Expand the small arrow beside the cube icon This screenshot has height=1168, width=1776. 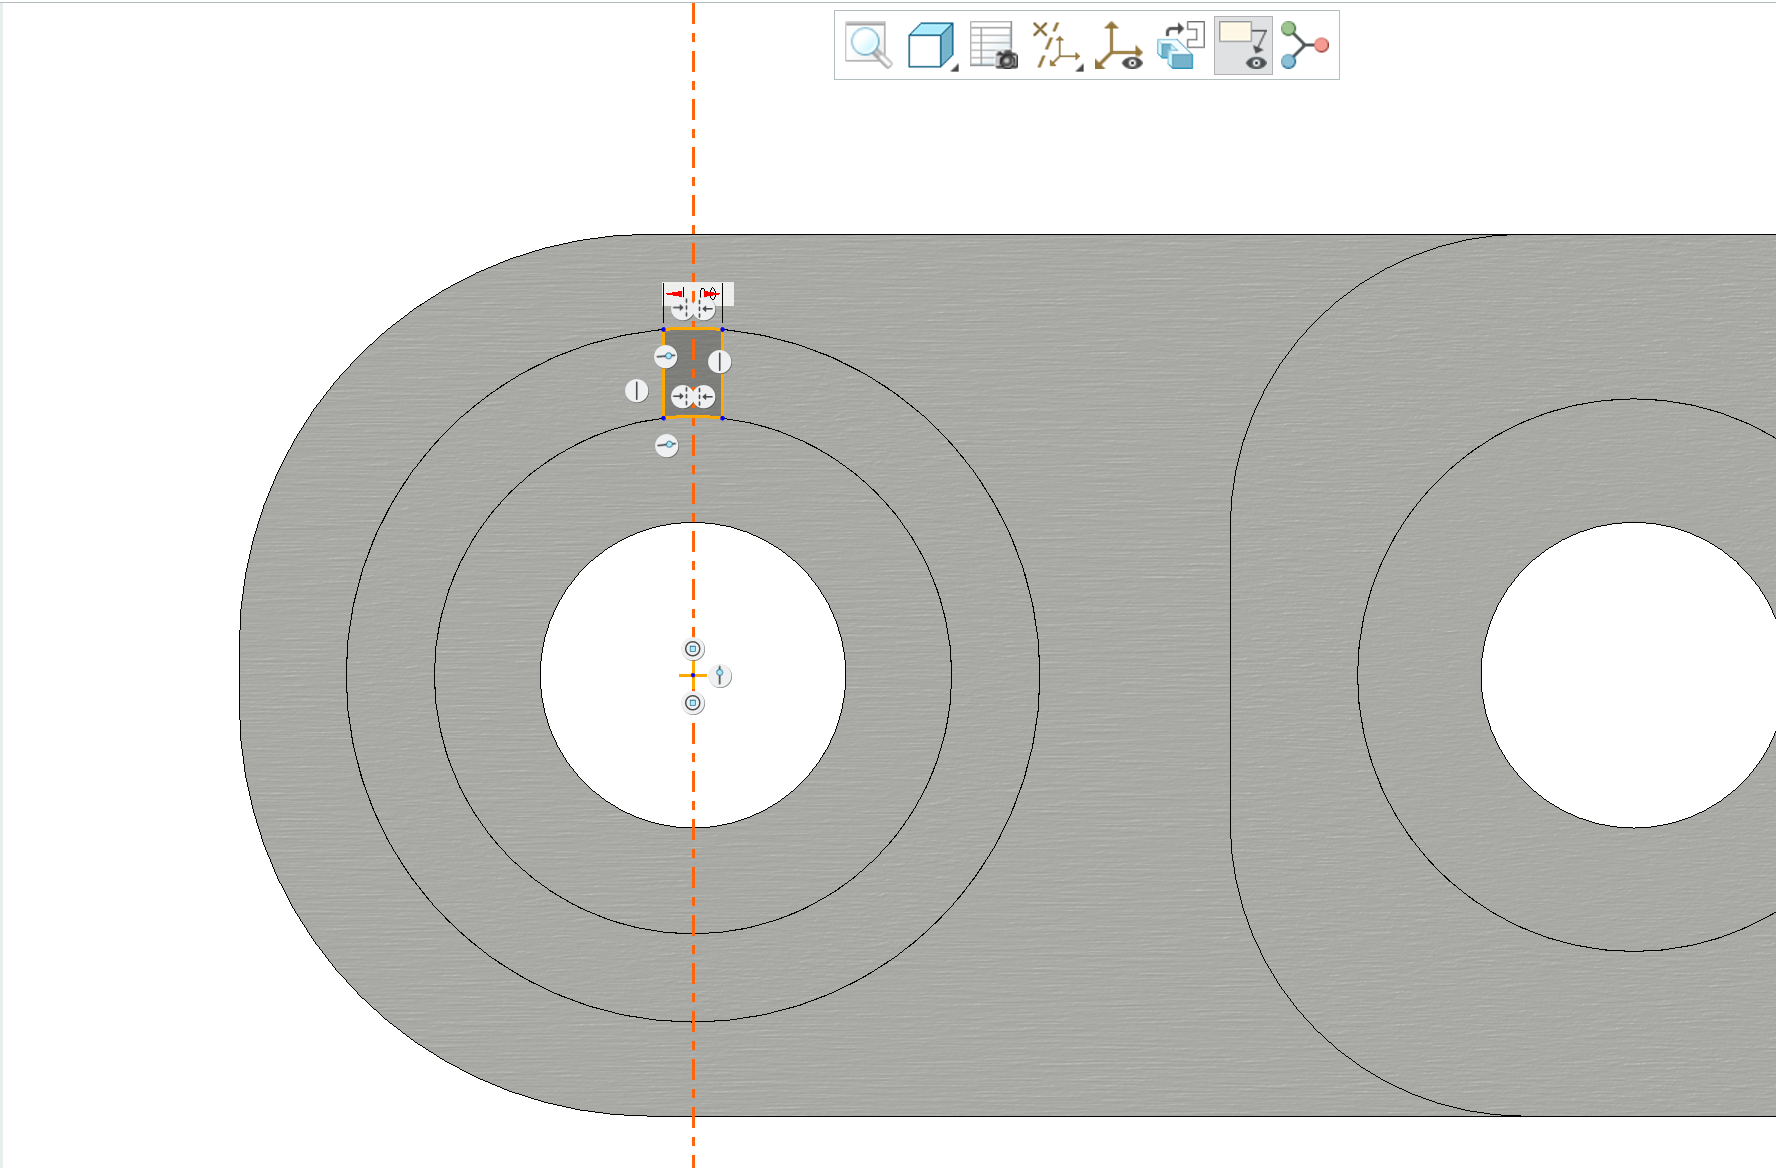954,67
